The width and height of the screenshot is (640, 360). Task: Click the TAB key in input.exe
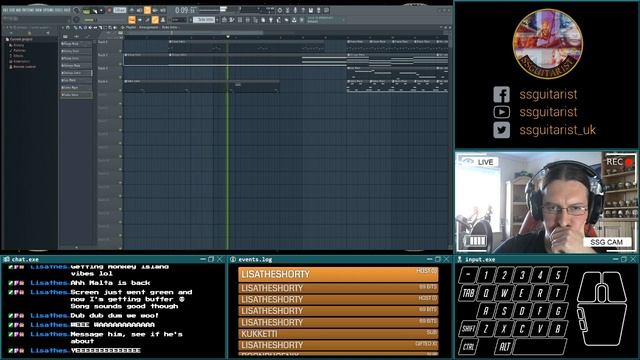[468, 293]
